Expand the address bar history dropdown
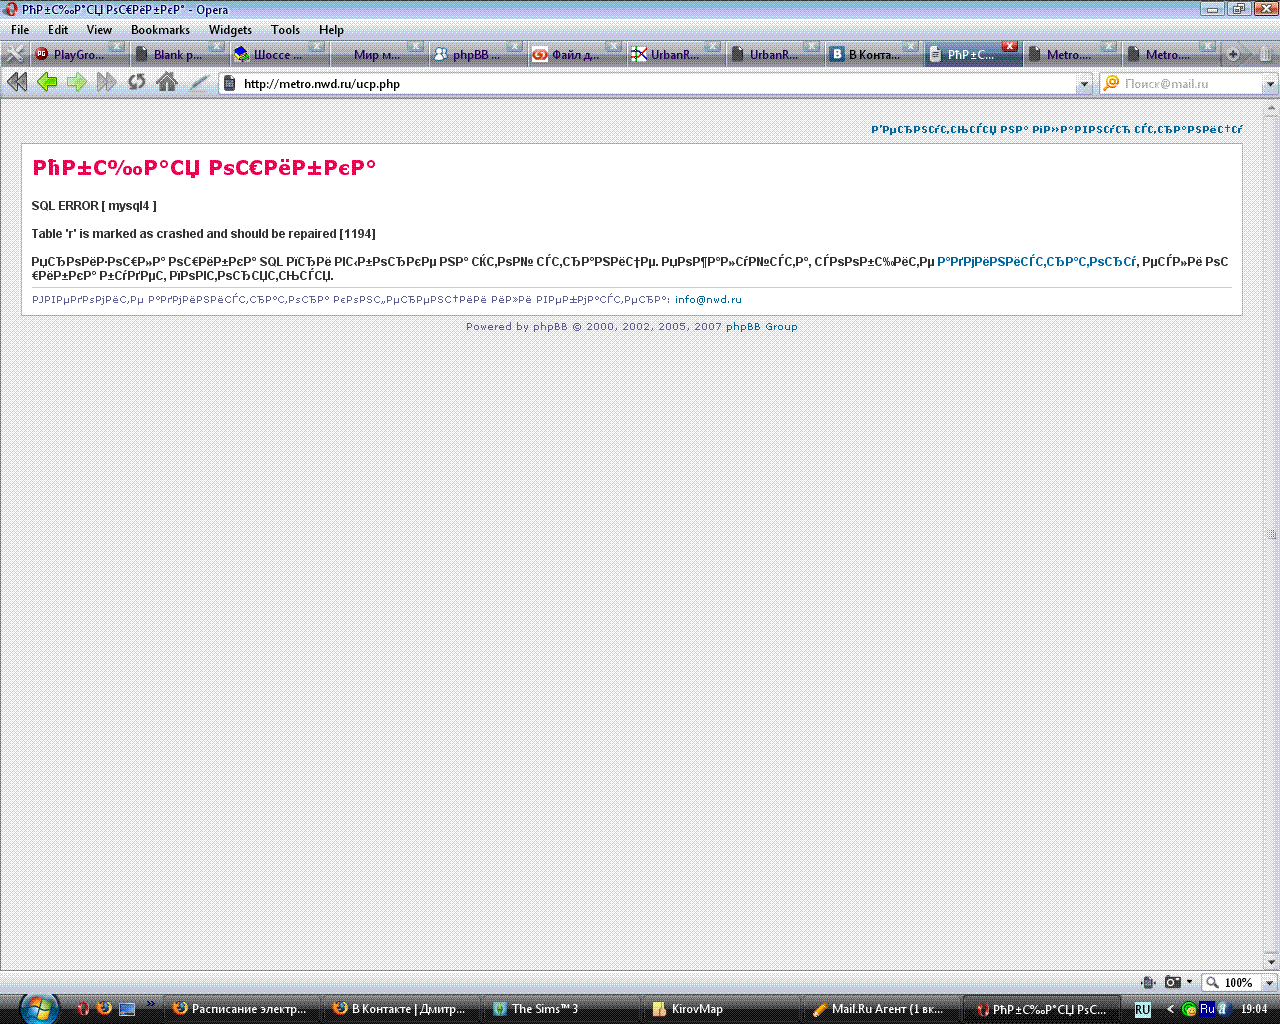Screen dimensions: 1280x1024 point(1084,85)
